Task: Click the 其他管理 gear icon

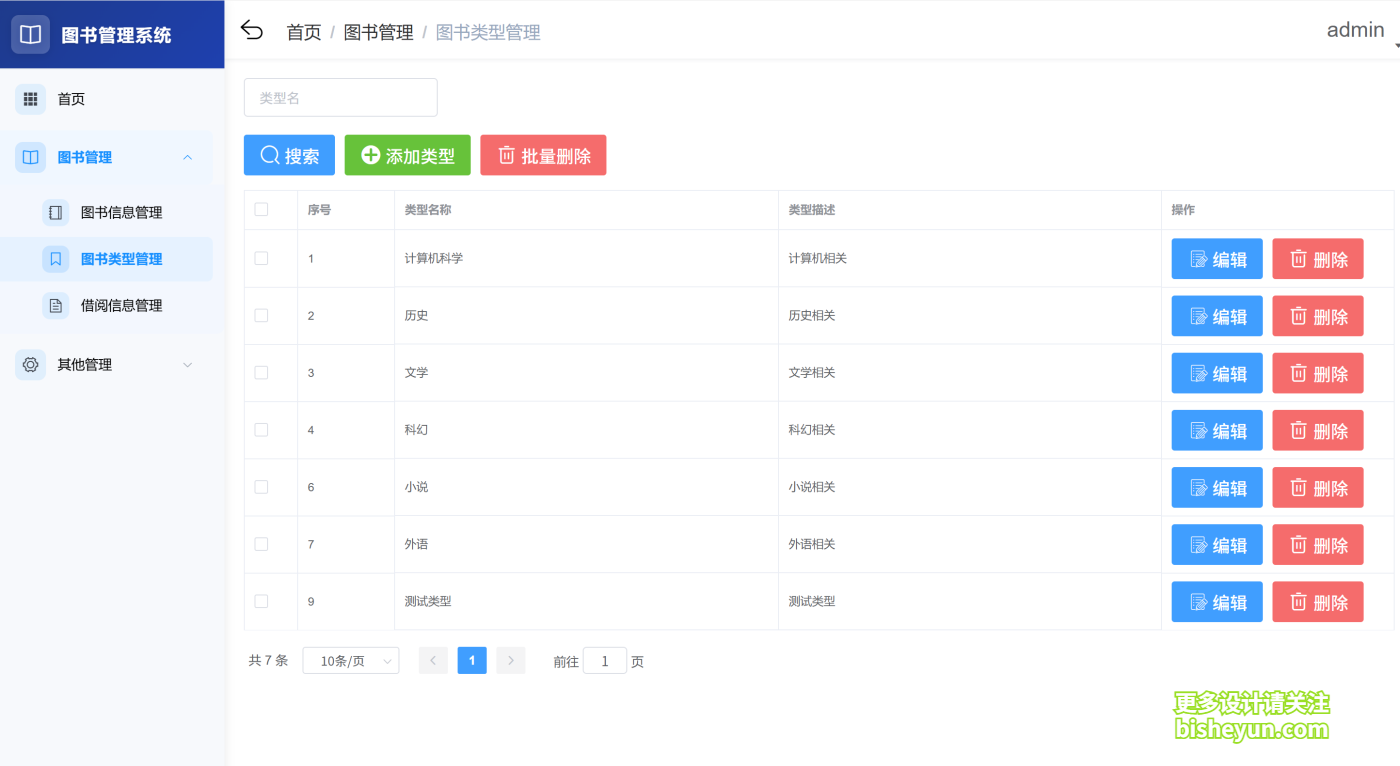Action: point(29,364)
